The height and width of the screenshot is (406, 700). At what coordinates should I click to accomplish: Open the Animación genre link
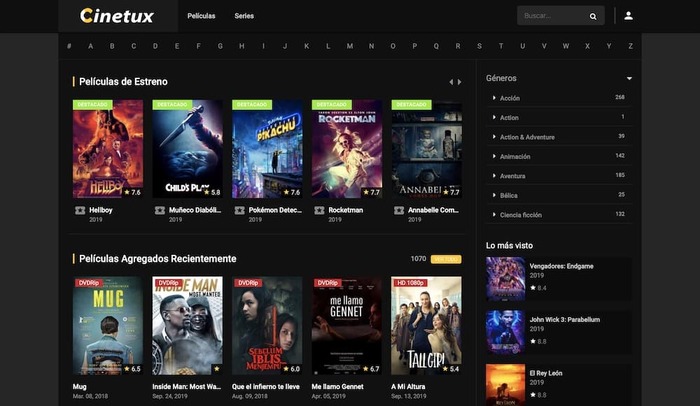[x=515, y=156]
